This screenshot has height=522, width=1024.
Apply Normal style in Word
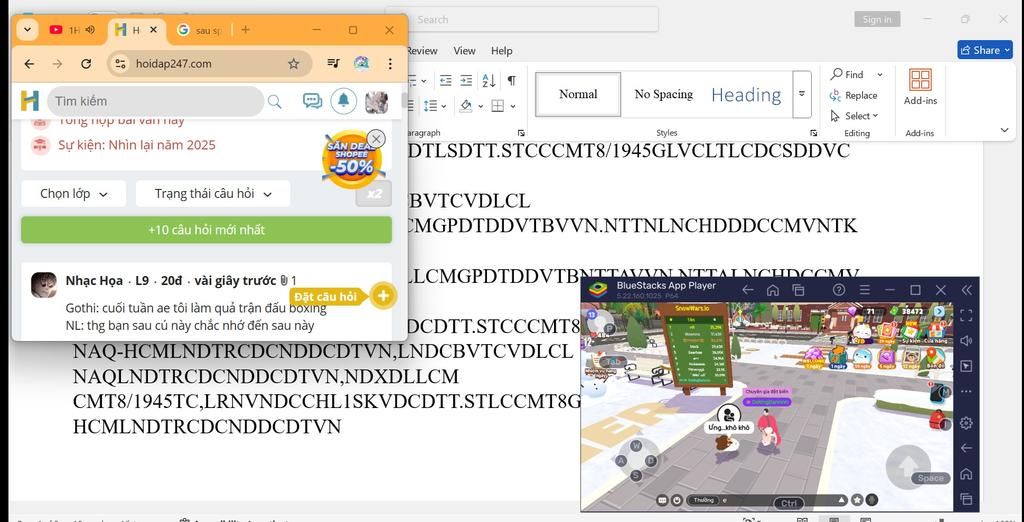pyautogui.click(x=578, y=94)
